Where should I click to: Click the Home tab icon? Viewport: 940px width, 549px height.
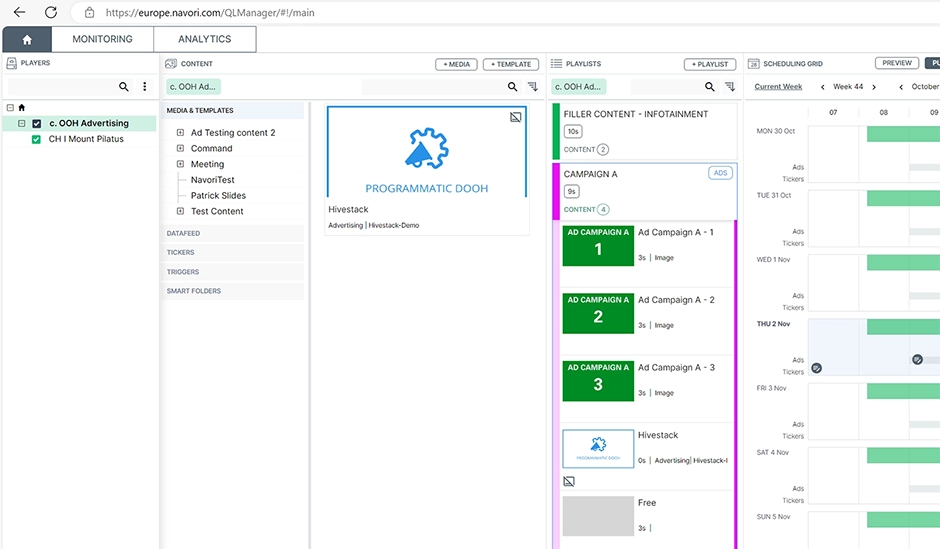[27, 39]
